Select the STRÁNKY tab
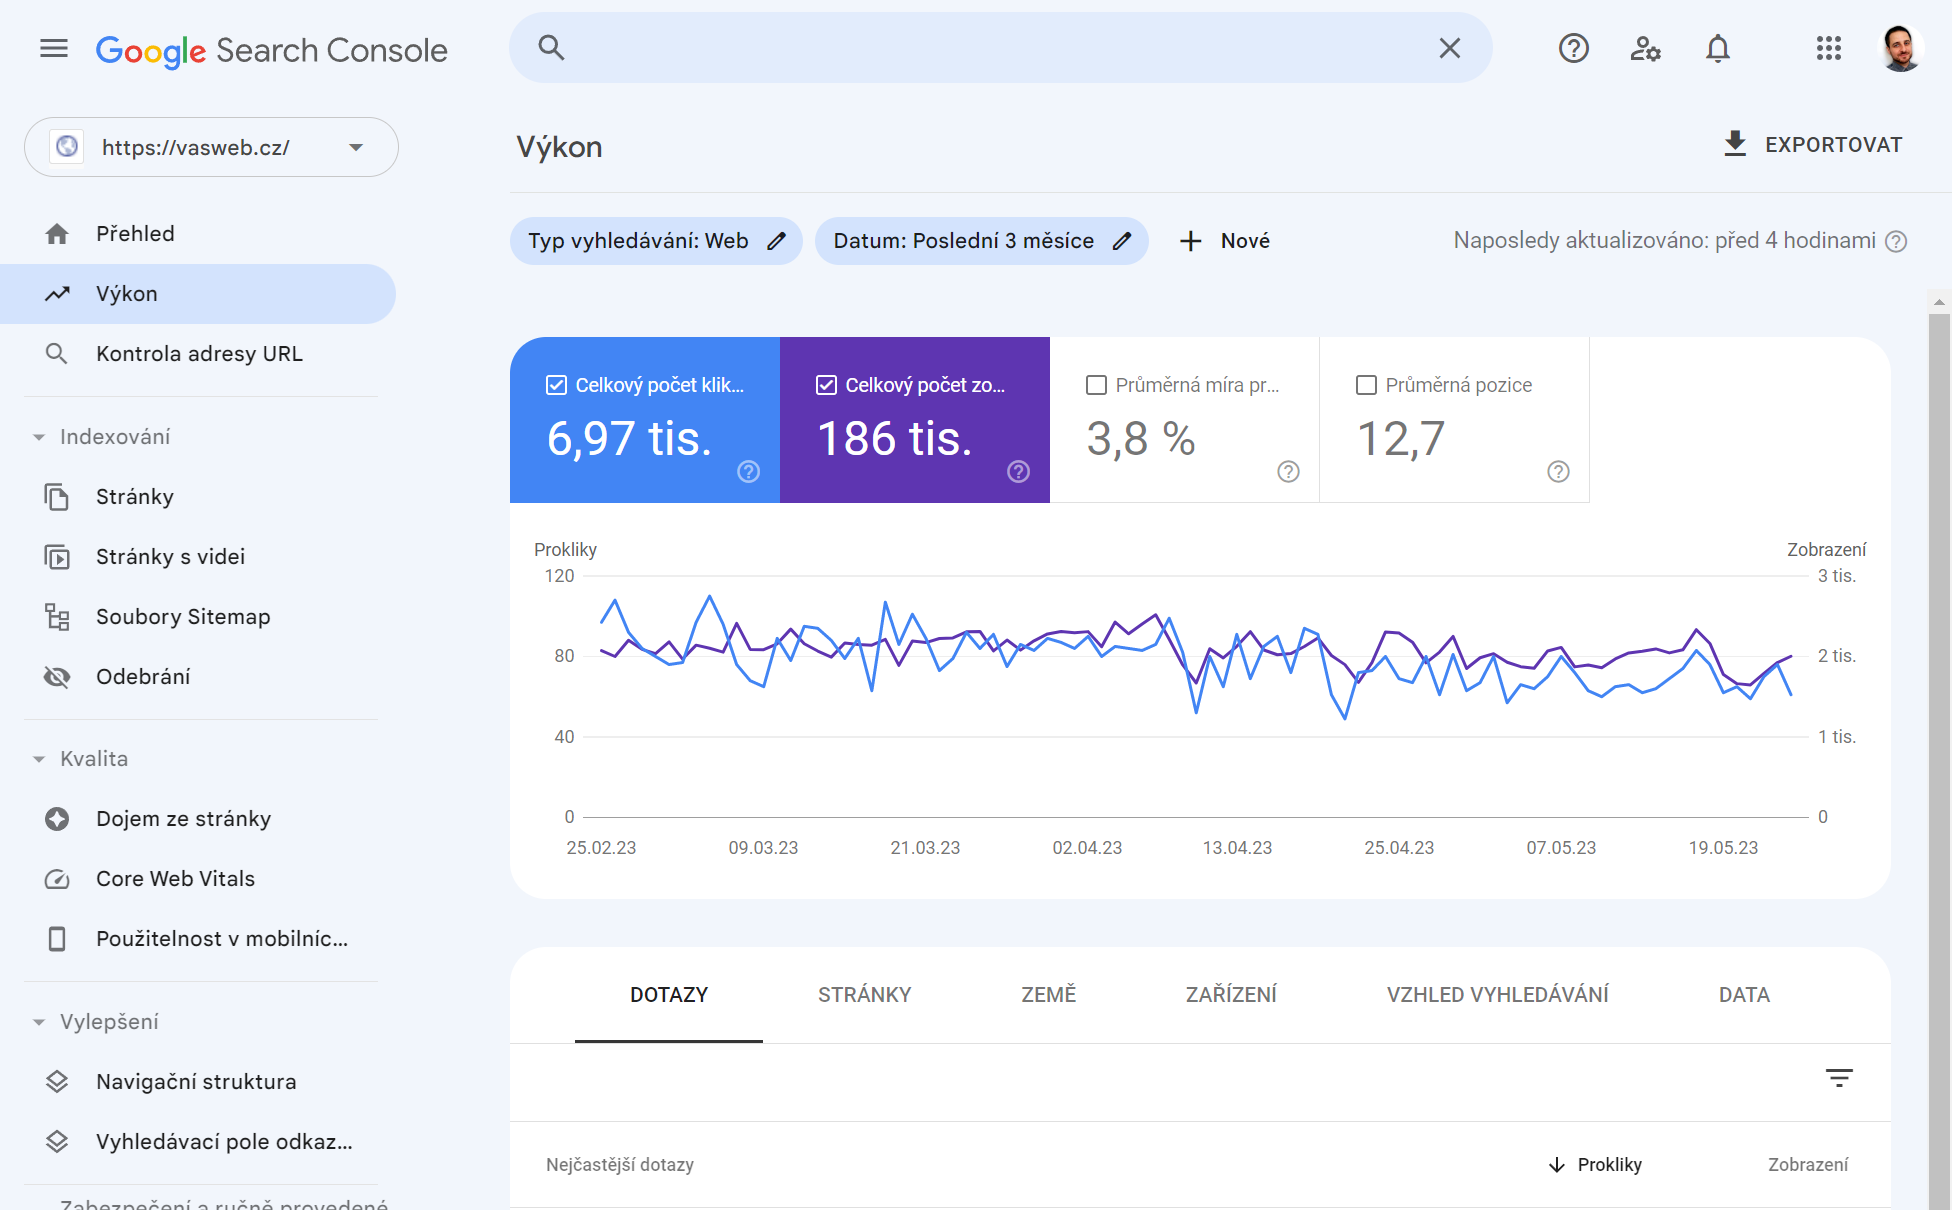Image resolution: width=1952 pixels, height=1210 pixels. click(x=864, y=995)
